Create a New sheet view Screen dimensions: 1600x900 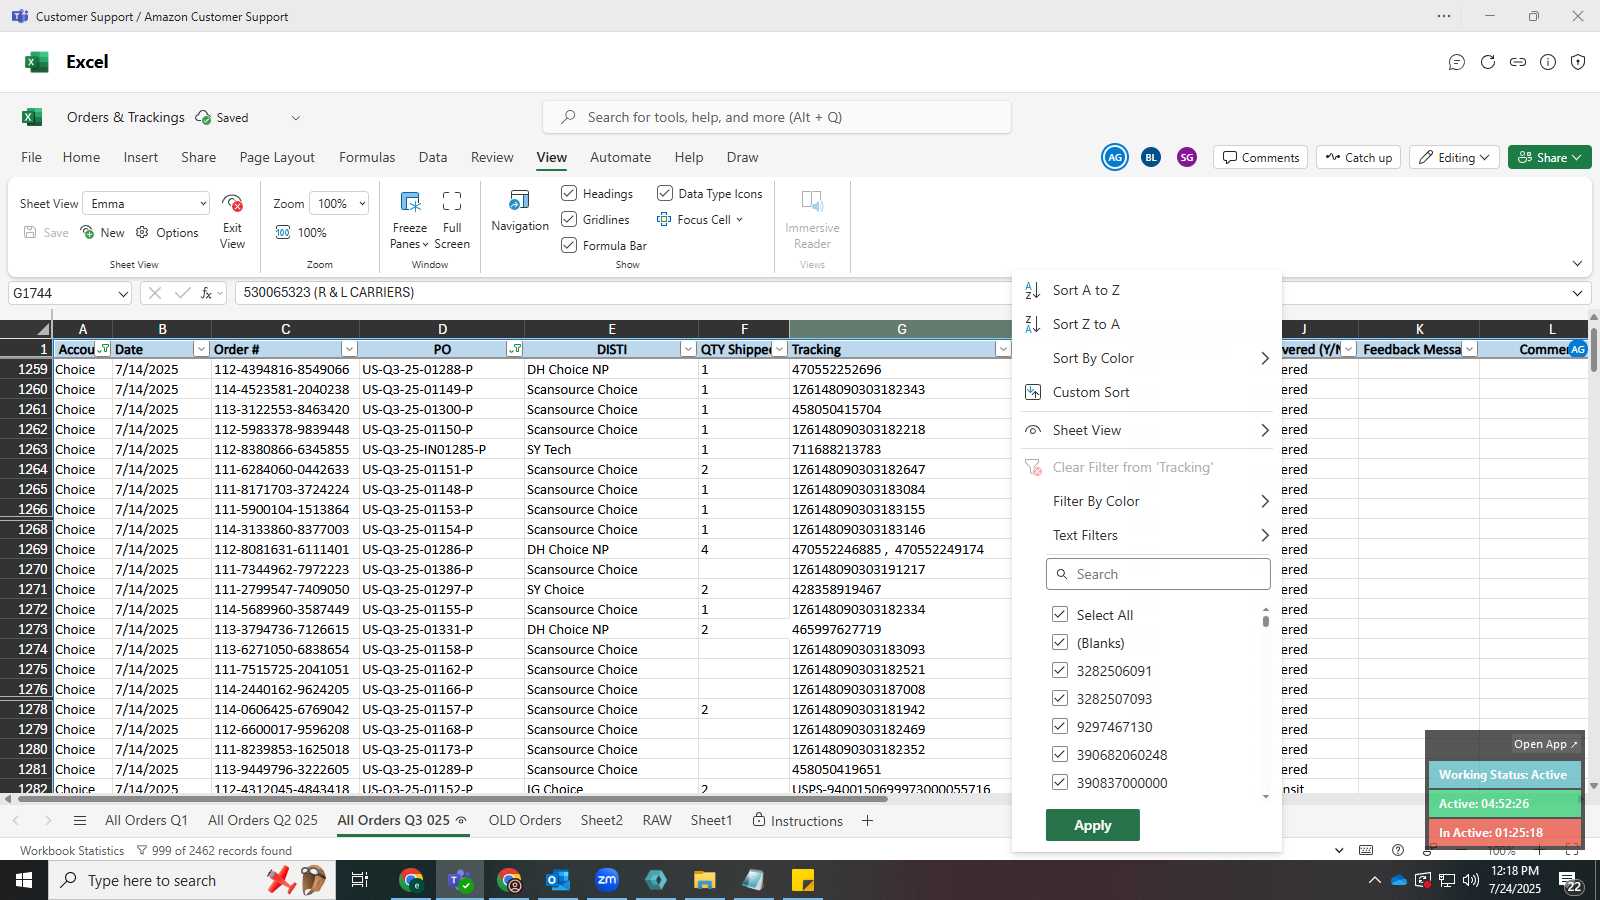103,232
